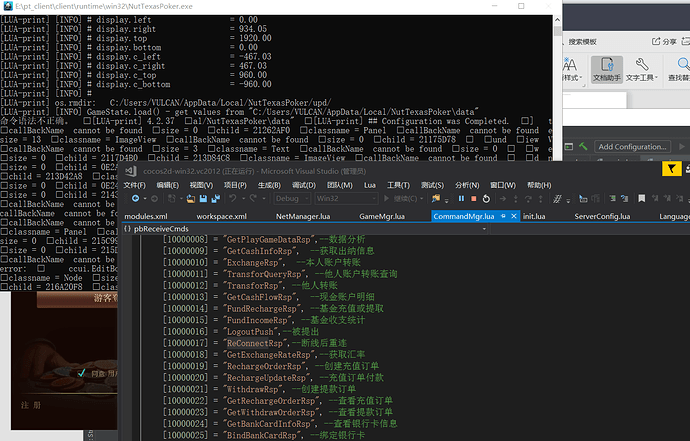
Task: Click the Add Configuration... button
Action: click(x=632, y=147)
